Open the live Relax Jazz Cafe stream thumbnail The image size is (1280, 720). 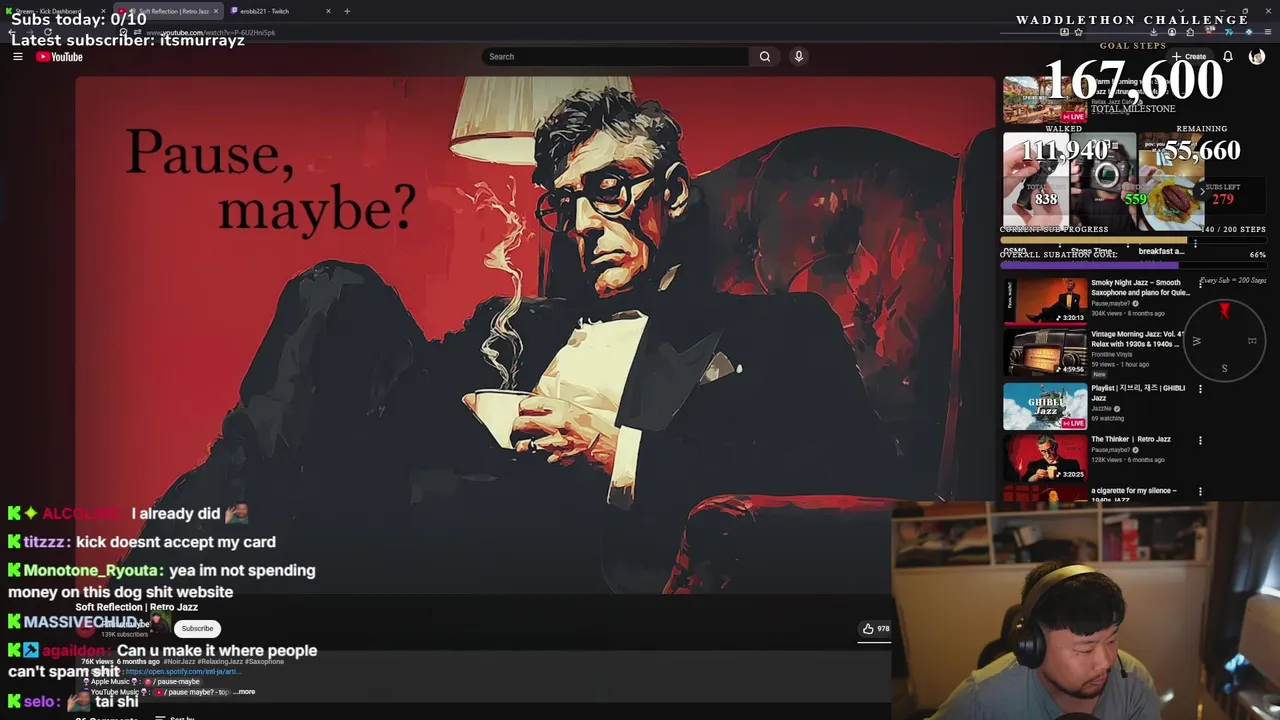click(1044, 100)
